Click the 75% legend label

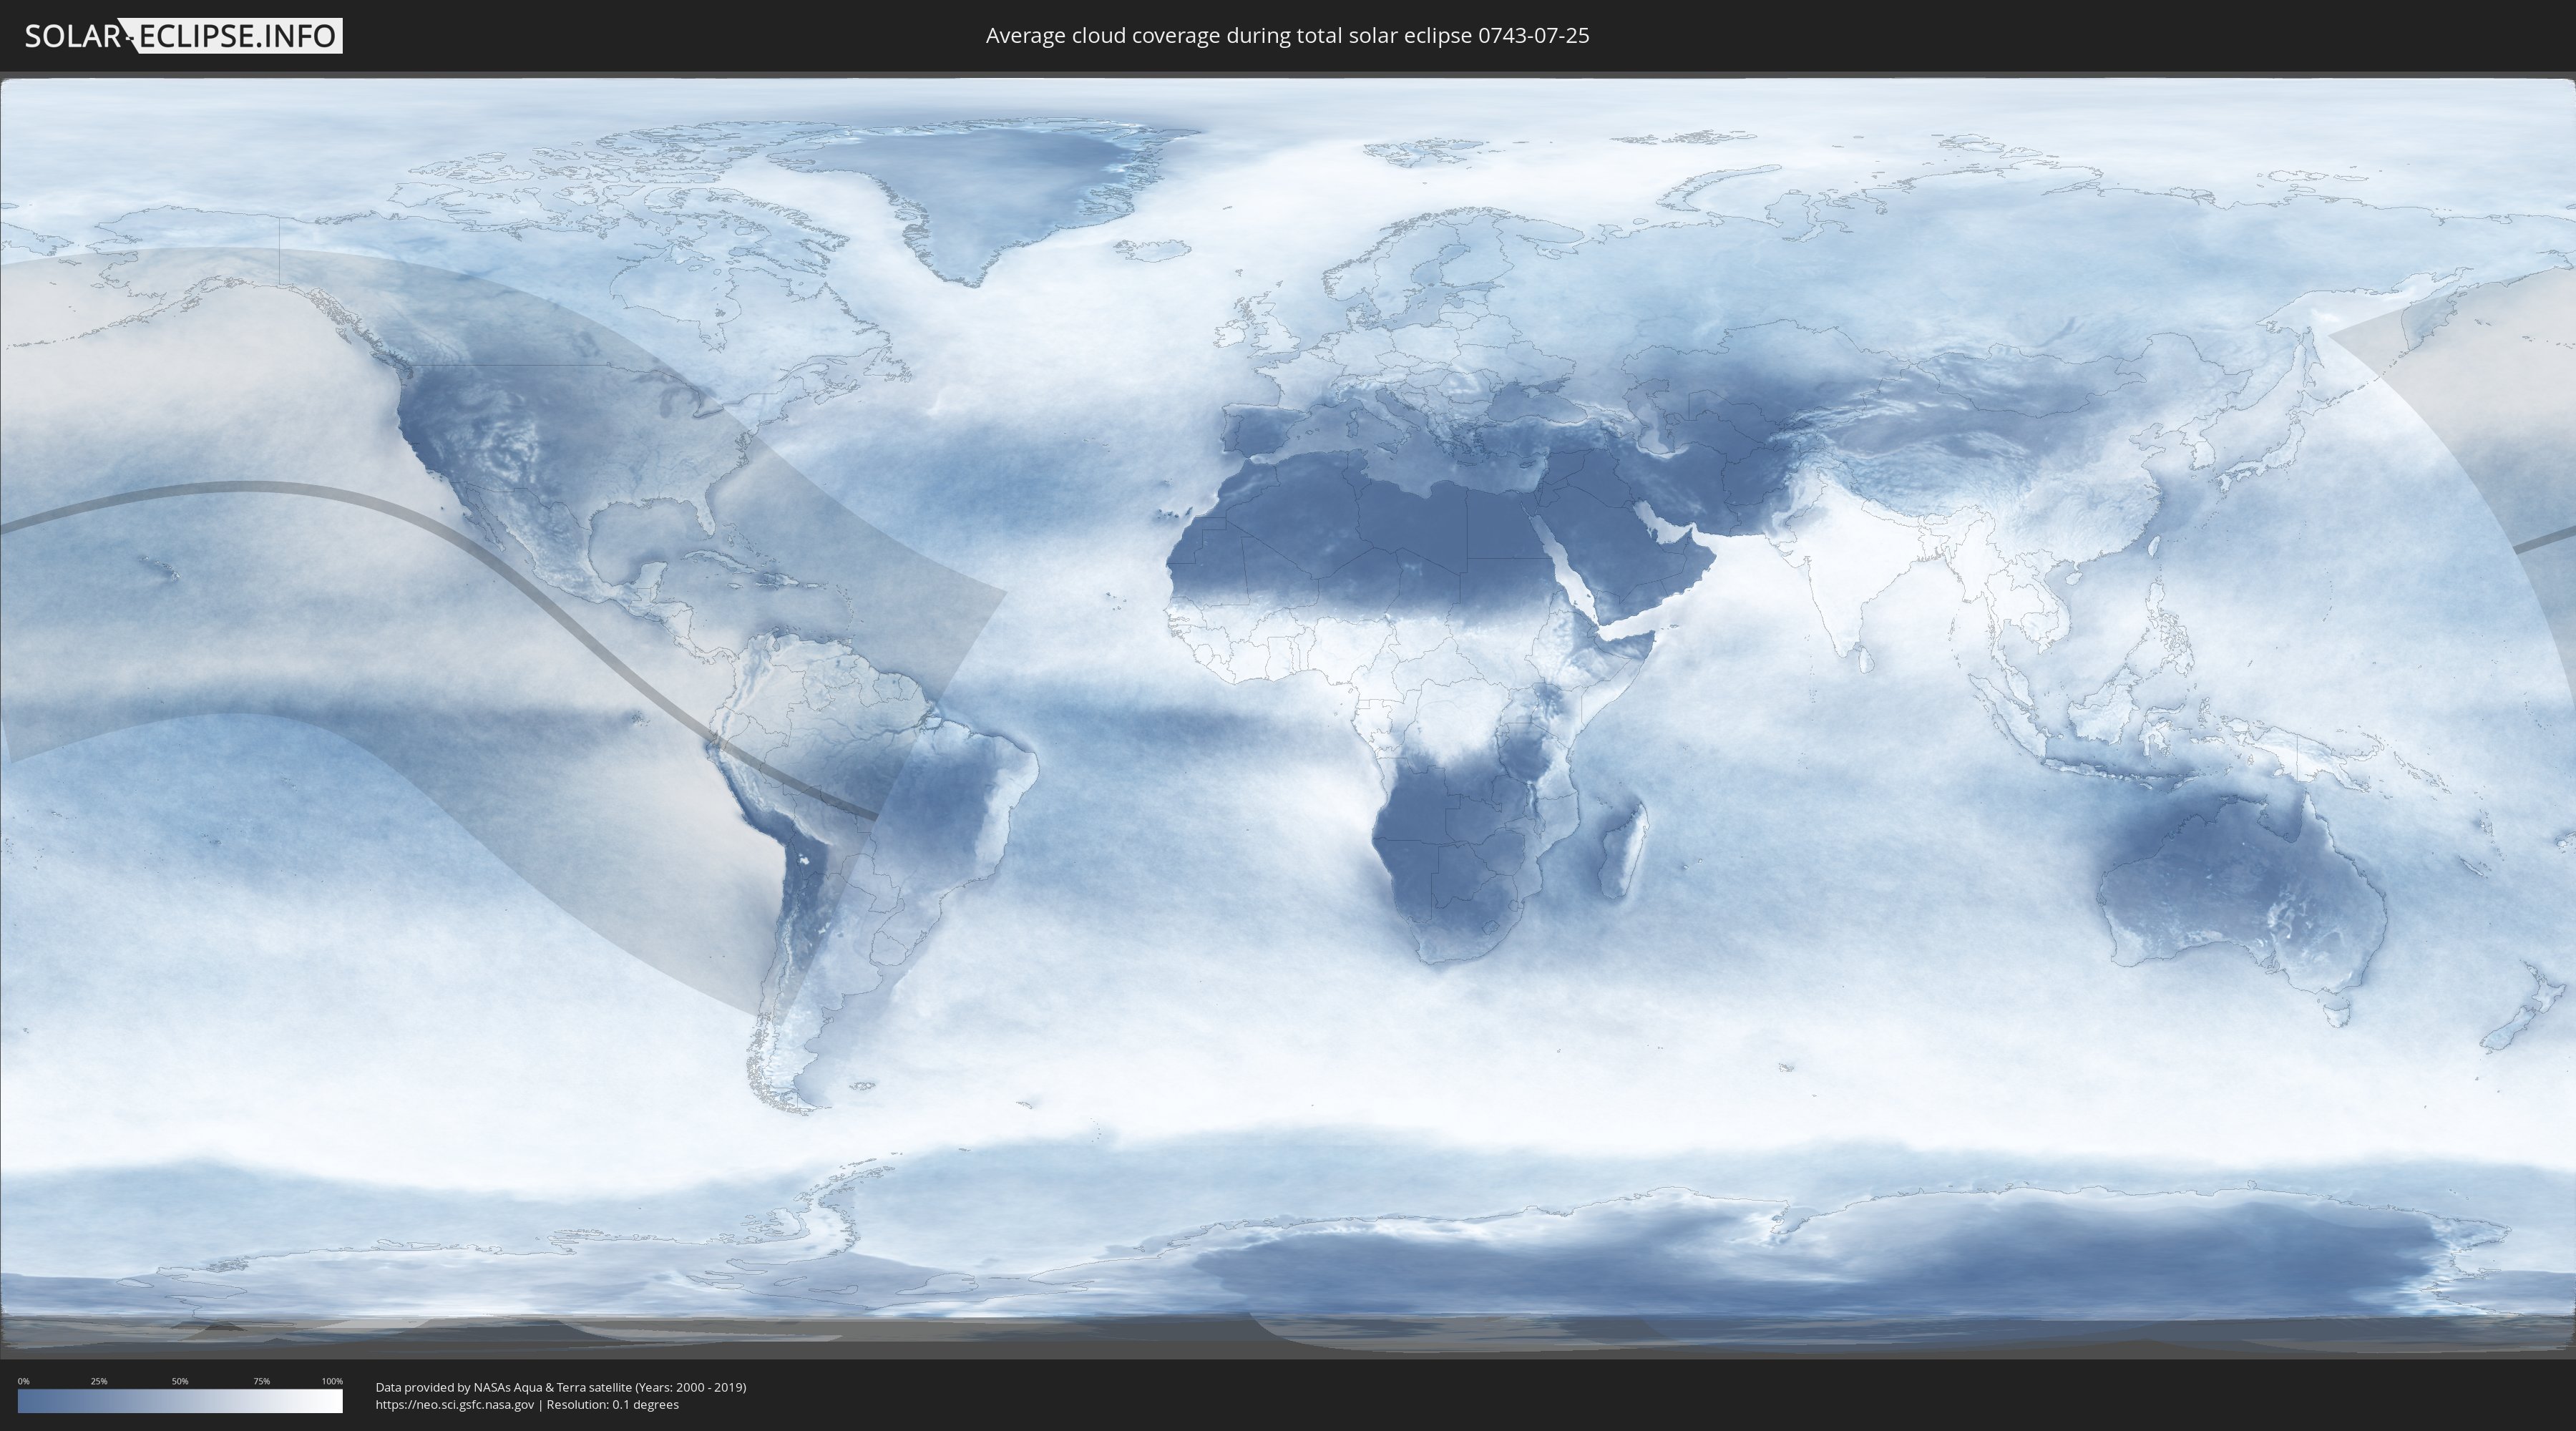tap(261, 1381)
